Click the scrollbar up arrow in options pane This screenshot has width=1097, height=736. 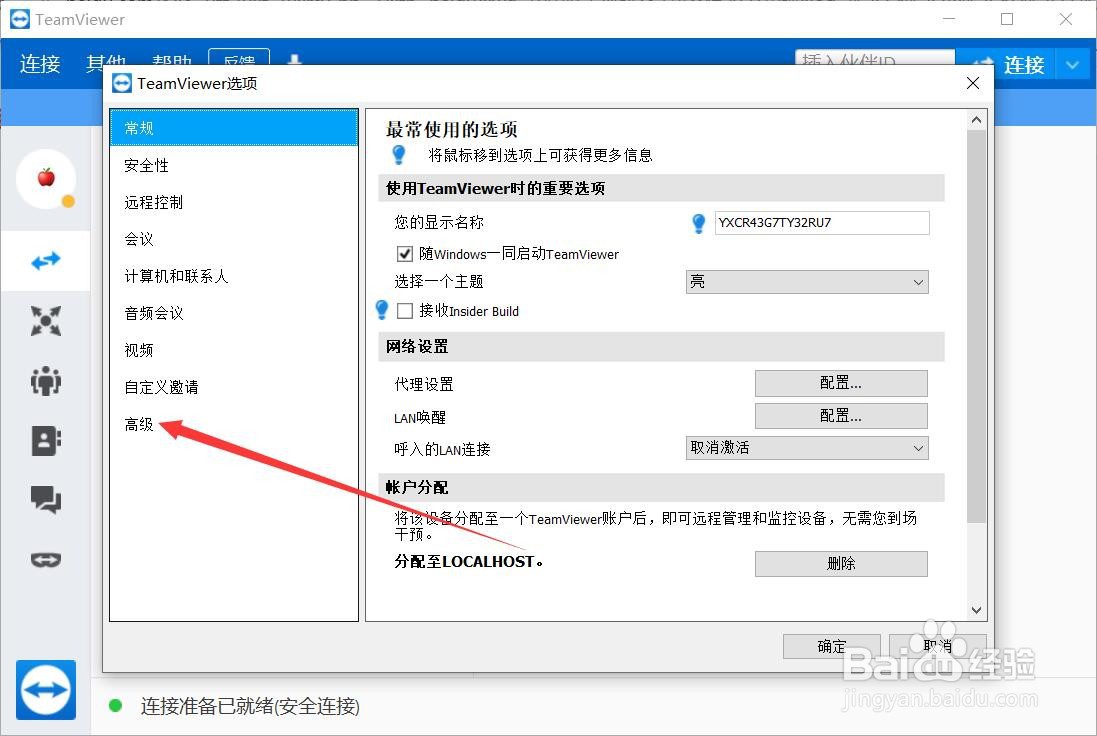coord(977,120)
